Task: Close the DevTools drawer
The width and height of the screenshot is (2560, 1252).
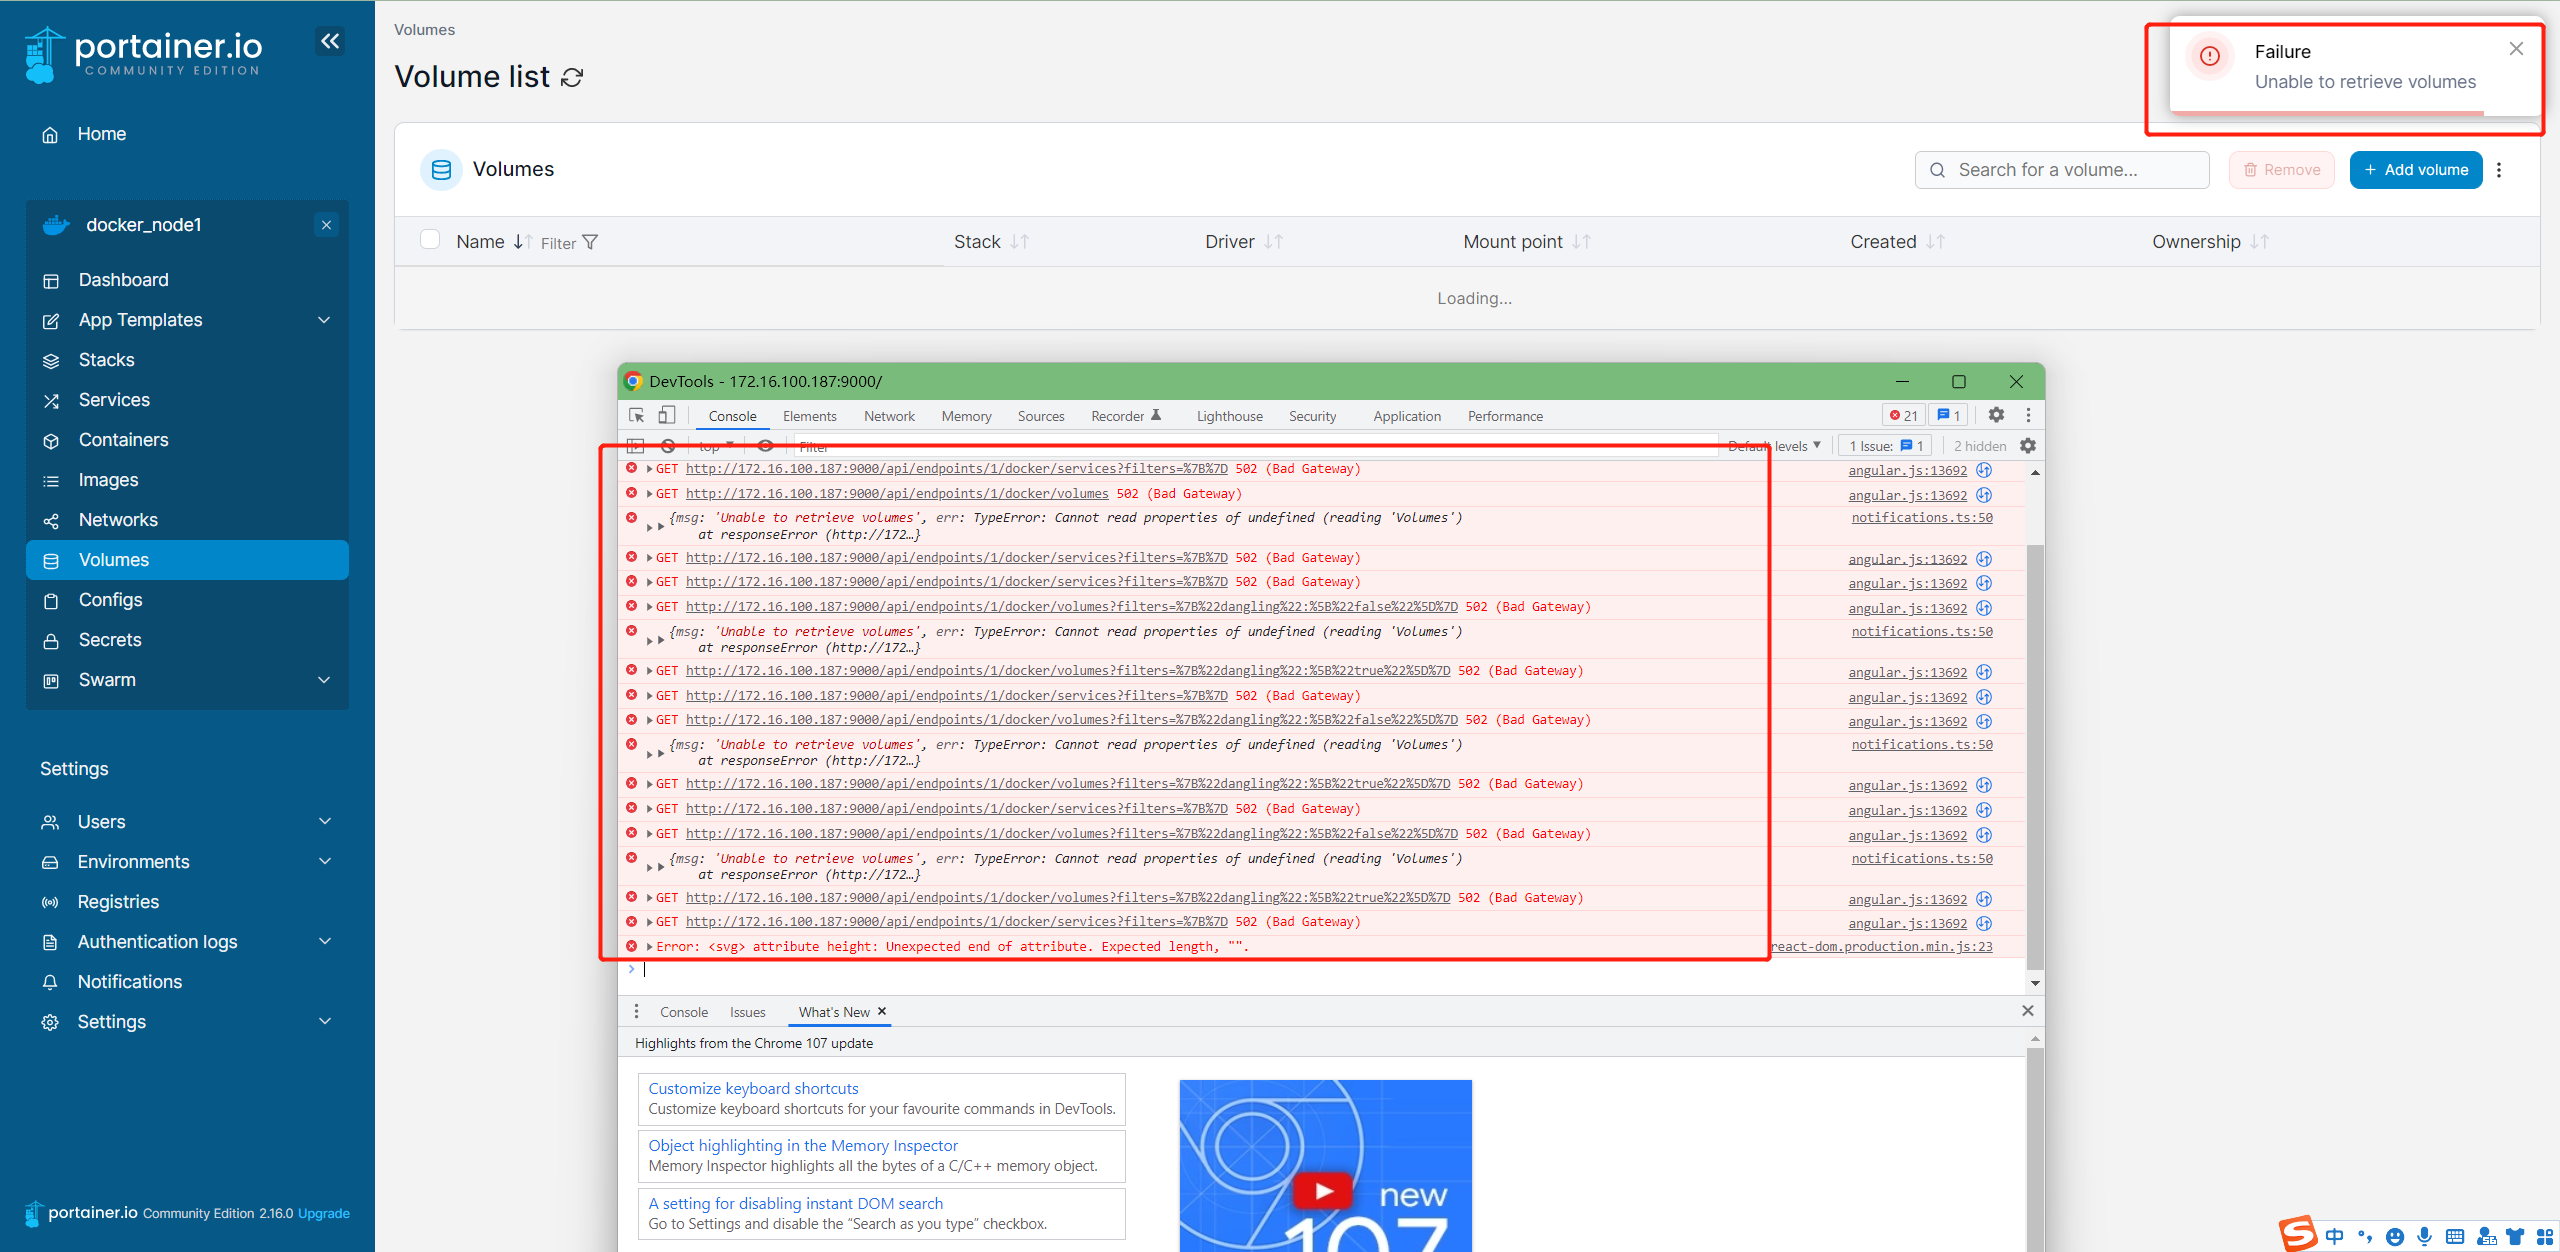Action: pyautogui.click(x=2028, y=1011)
